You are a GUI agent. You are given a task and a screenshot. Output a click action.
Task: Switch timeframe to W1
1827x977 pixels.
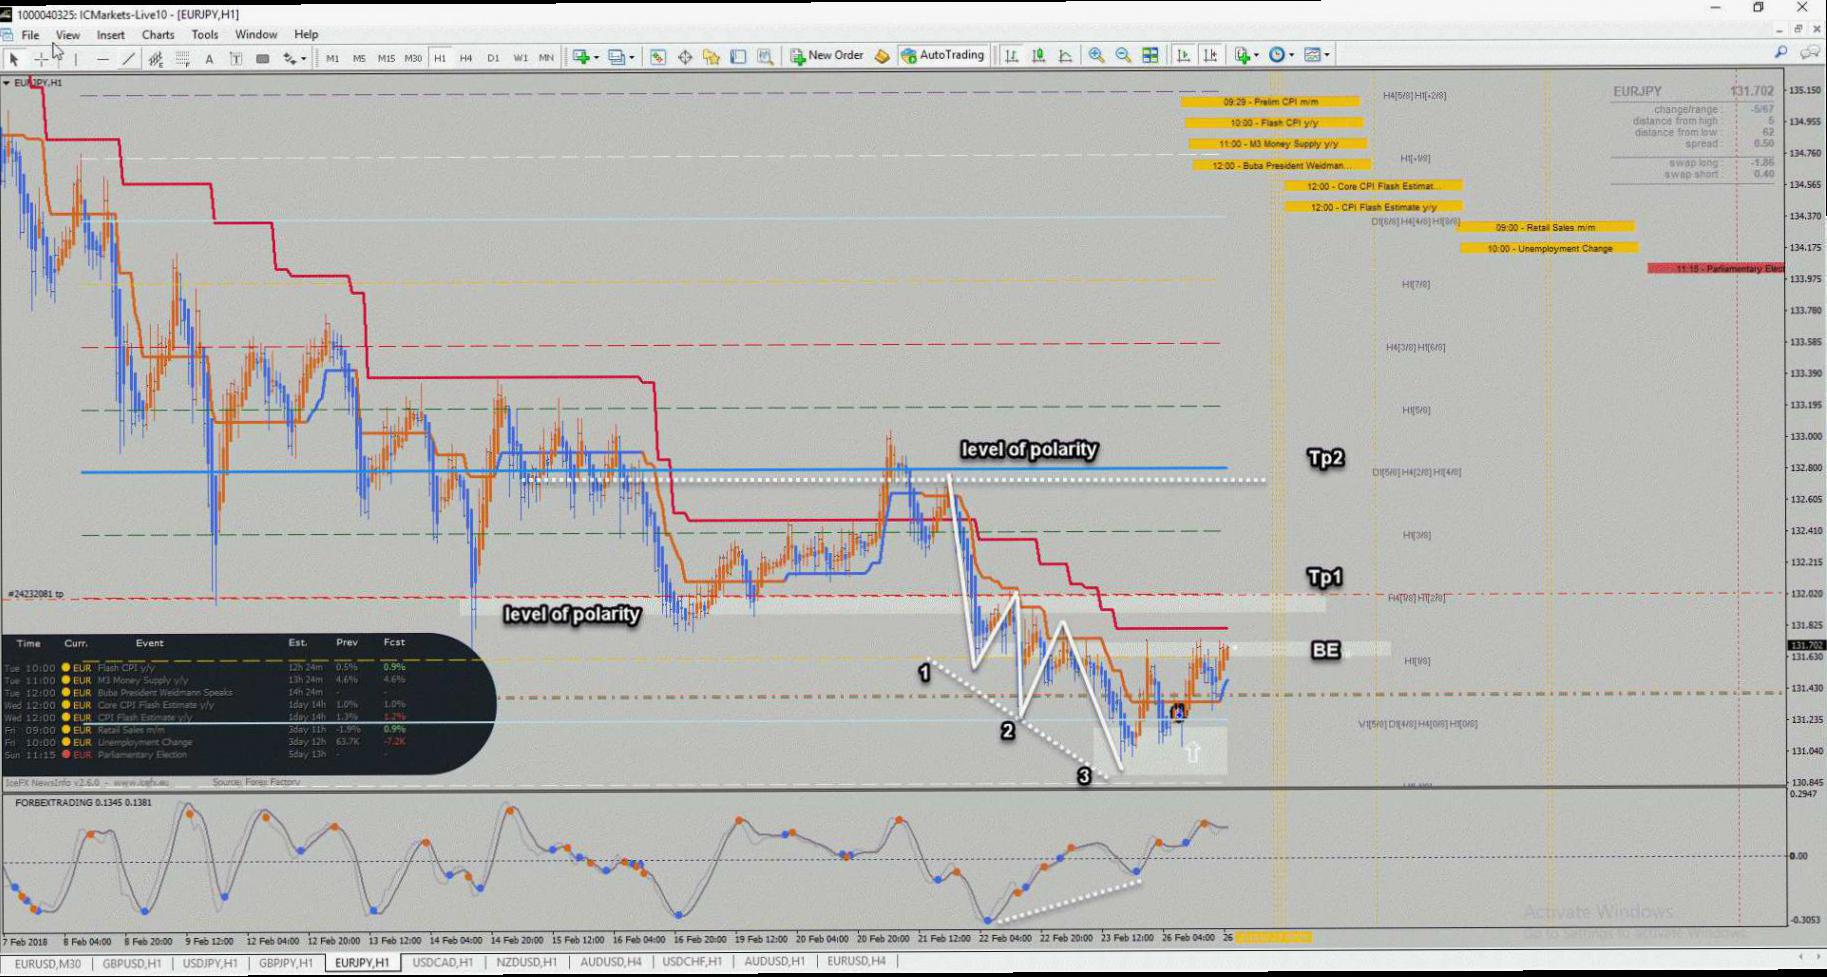520,59
